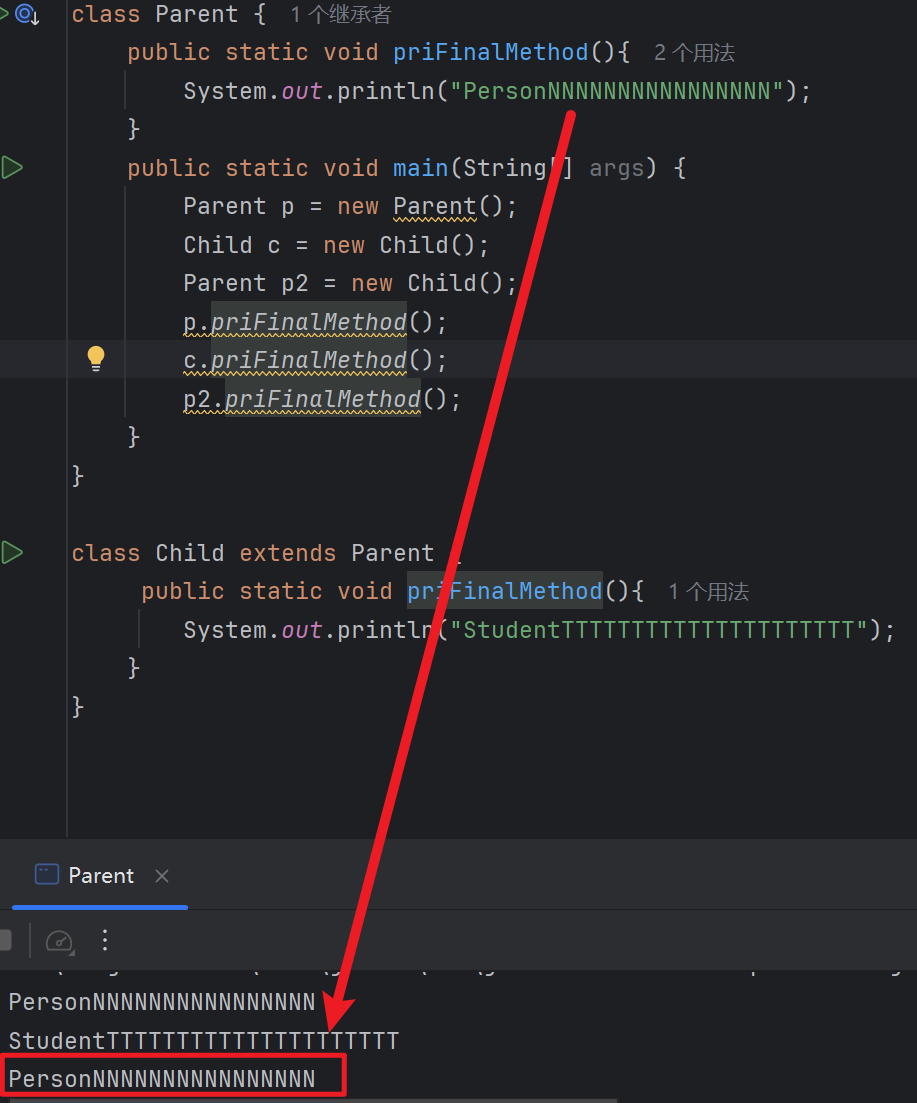This screenshot has height=1103, width=917.
Task: Switch to the Parent run tab
Action: [x=100, y=876]
